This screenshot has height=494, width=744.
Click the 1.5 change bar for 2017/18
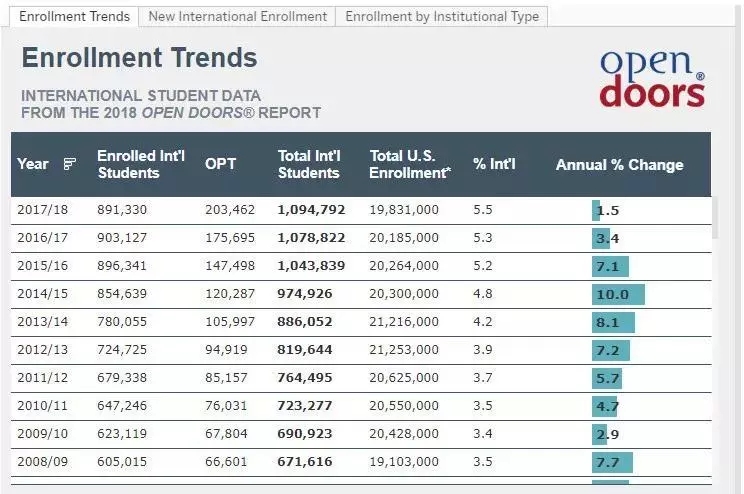pyautogui.click(x=596, y=210)
